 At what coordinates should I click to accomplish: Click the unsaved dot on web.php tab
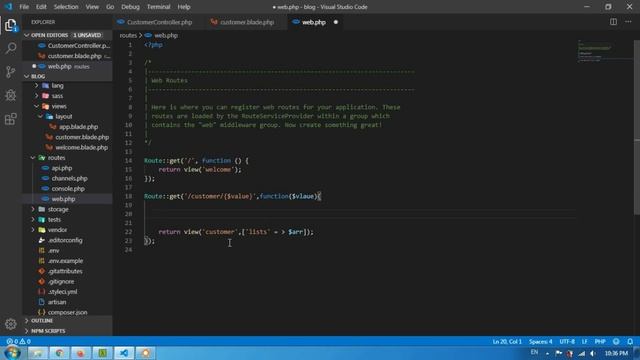coord(336,22)
